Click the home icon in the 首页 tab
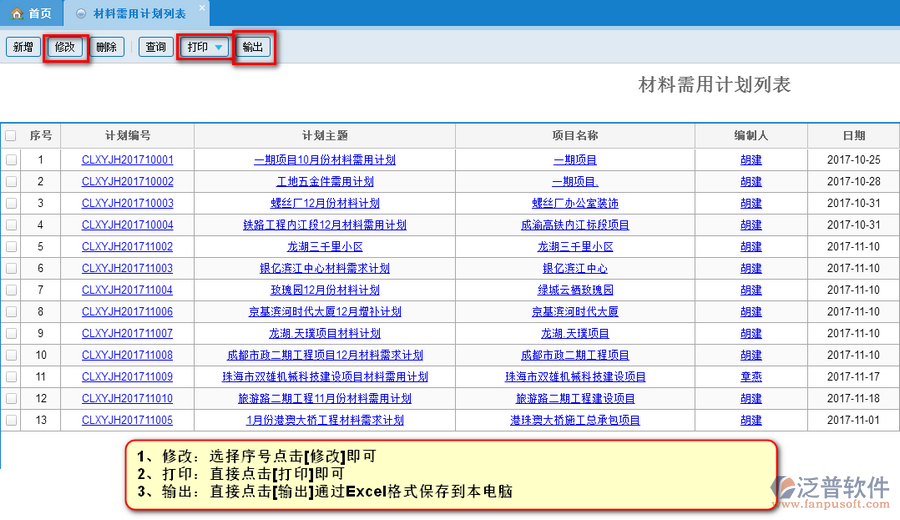The height and width of the screenshot is (520, 900). (17, 13)
